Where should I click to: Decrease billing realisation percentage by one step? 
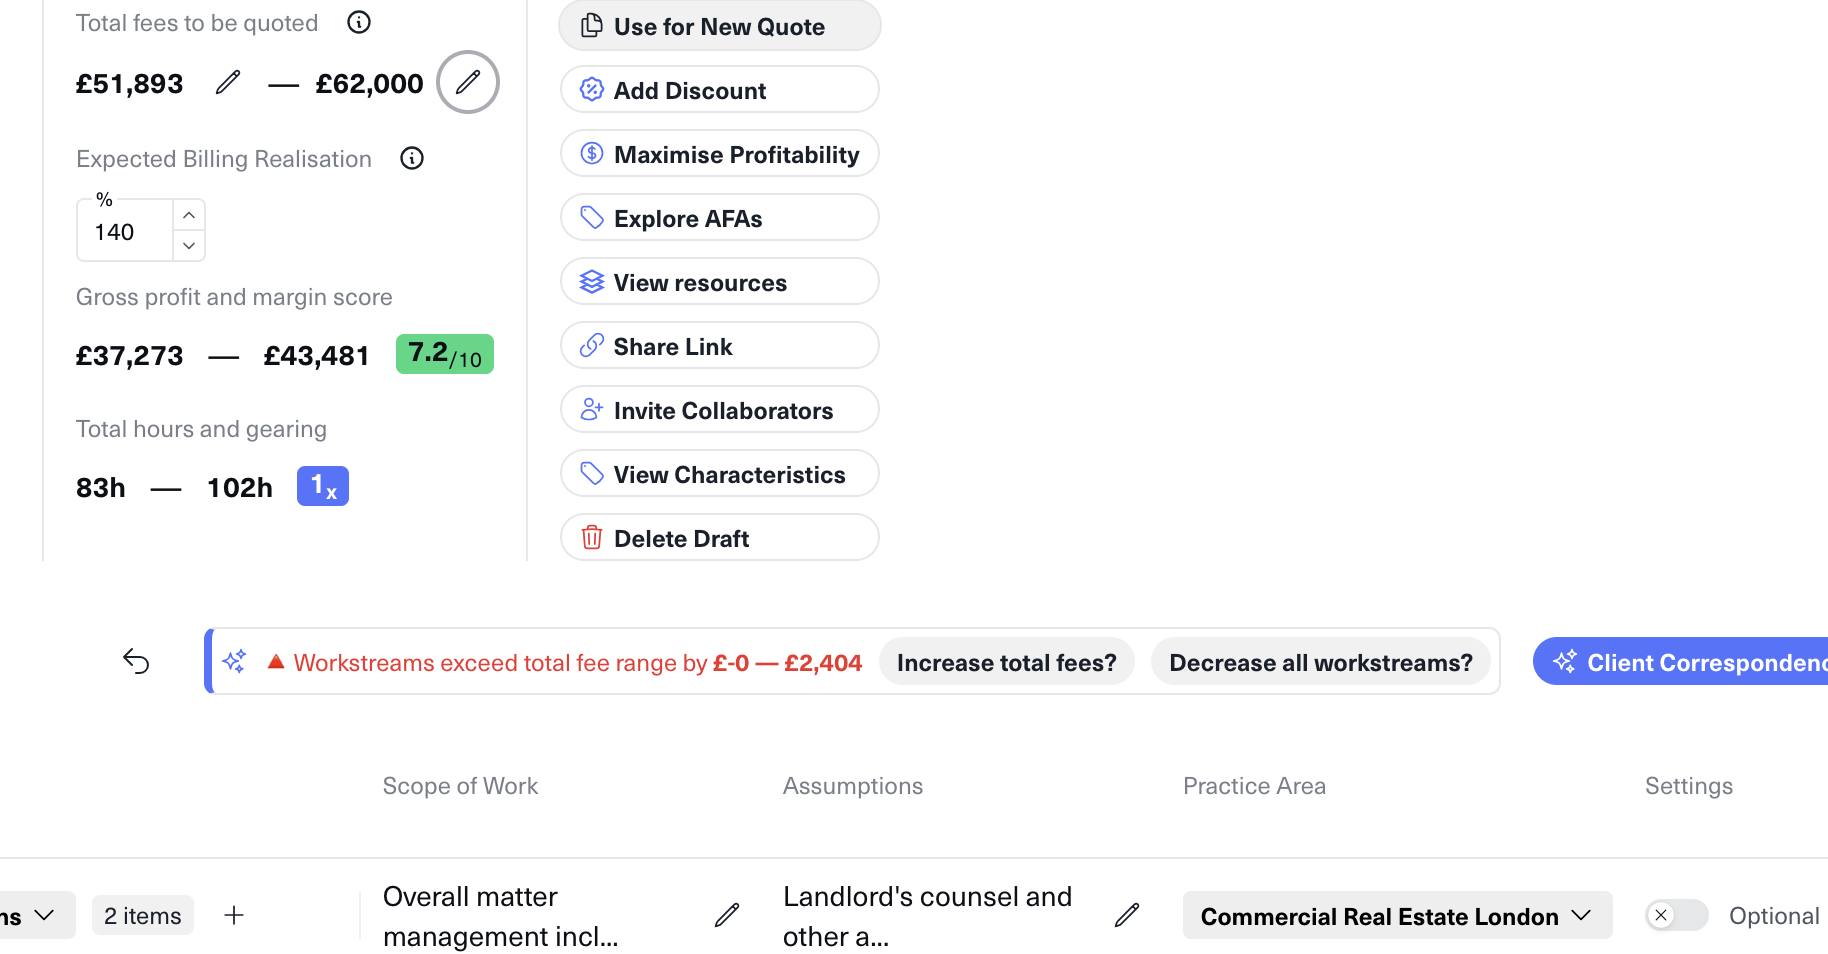pyautogui.click(x=189, y=246)
